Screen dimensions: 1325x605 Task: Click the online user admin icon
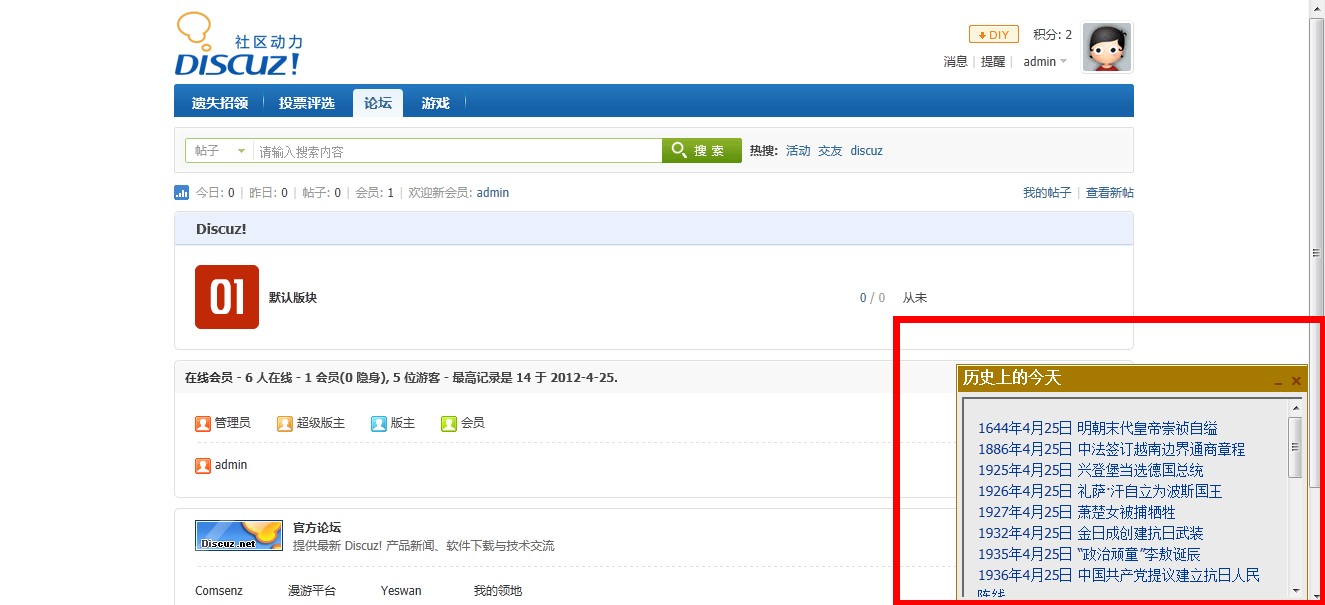(x=203, y=465)
